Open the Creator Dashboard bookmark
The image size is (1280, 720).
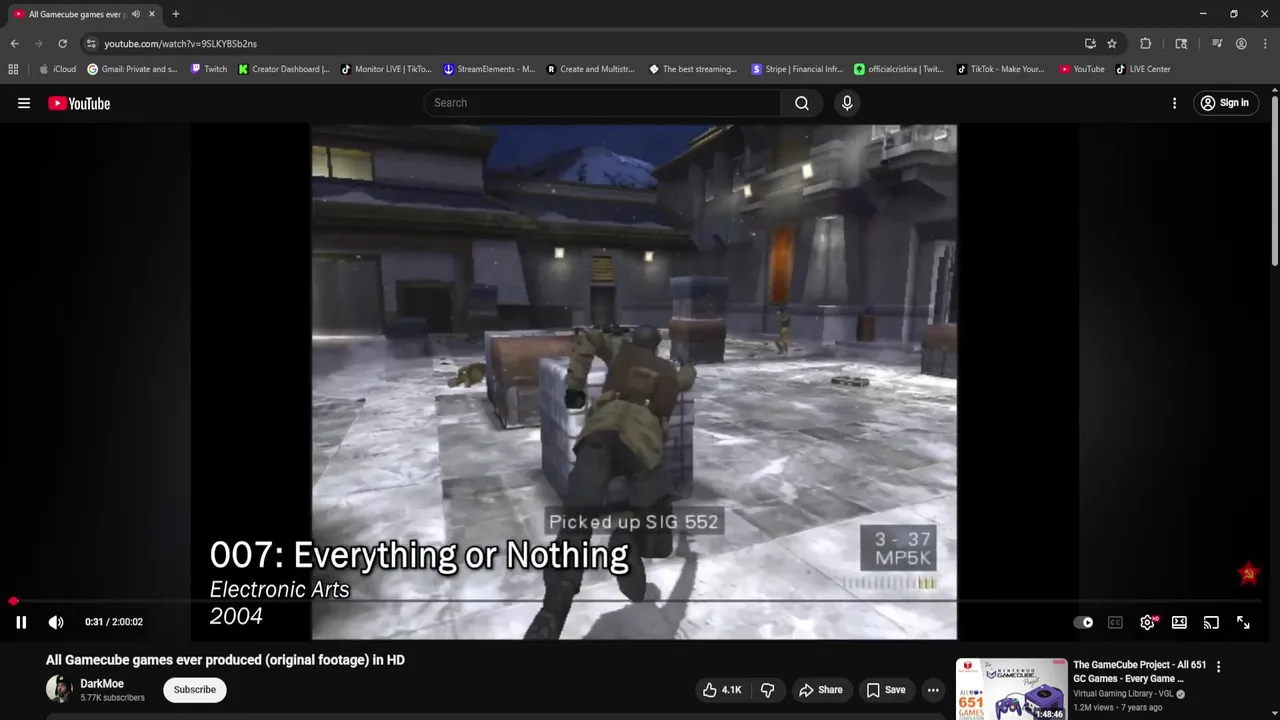coord(284,69)
